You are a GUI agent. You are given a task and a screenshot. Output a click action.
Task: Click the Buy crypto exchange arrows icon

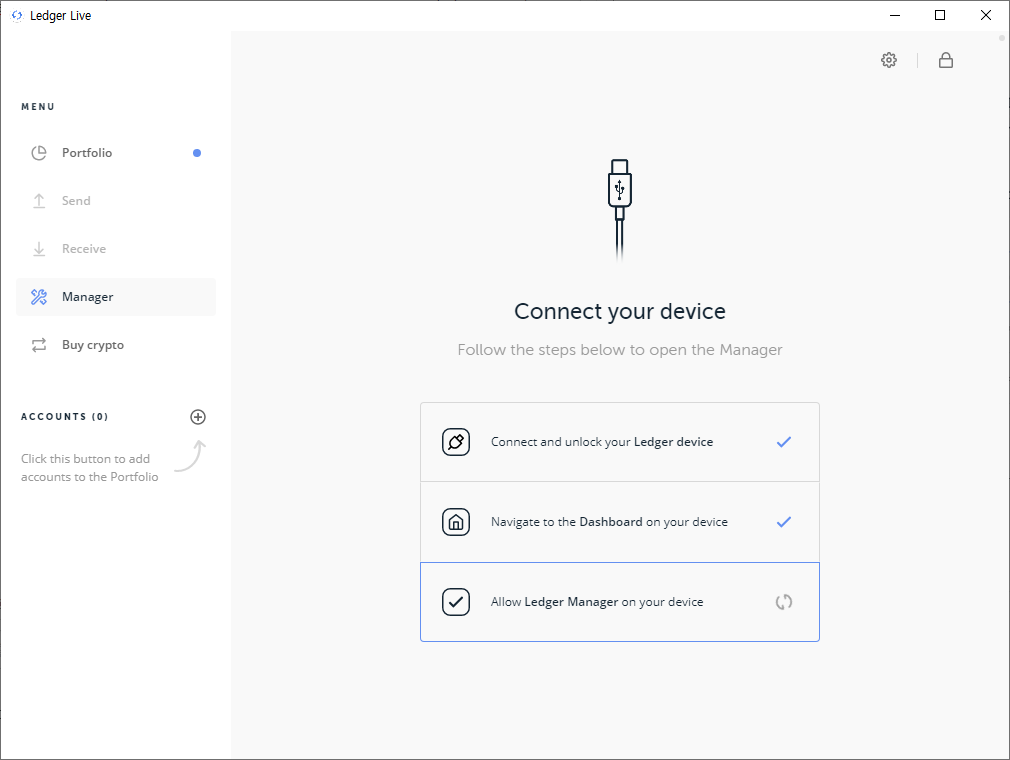click(39, 345)
